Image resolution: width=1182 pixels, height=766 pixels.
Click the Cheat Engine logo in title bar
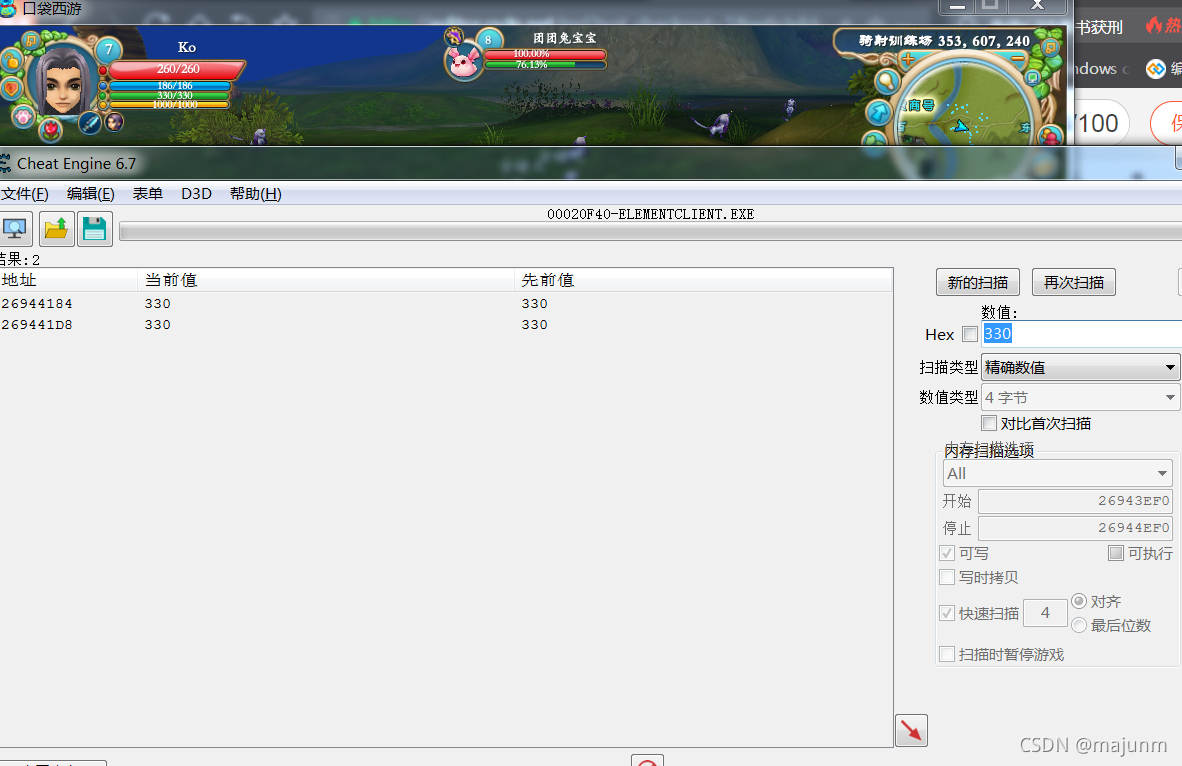(x=5, y=164)
